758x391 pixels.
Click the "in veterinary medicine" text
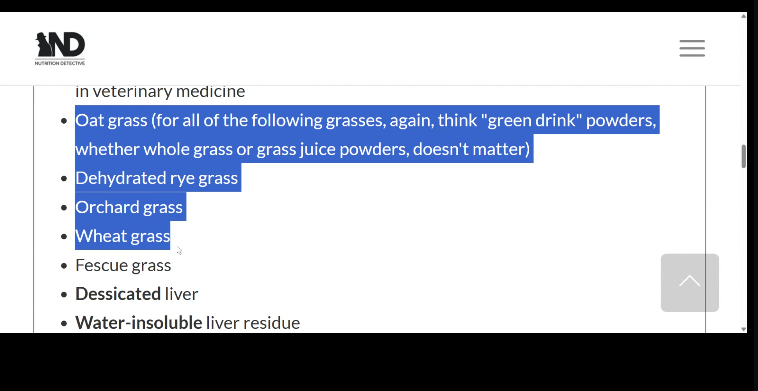tap(160, 91)
